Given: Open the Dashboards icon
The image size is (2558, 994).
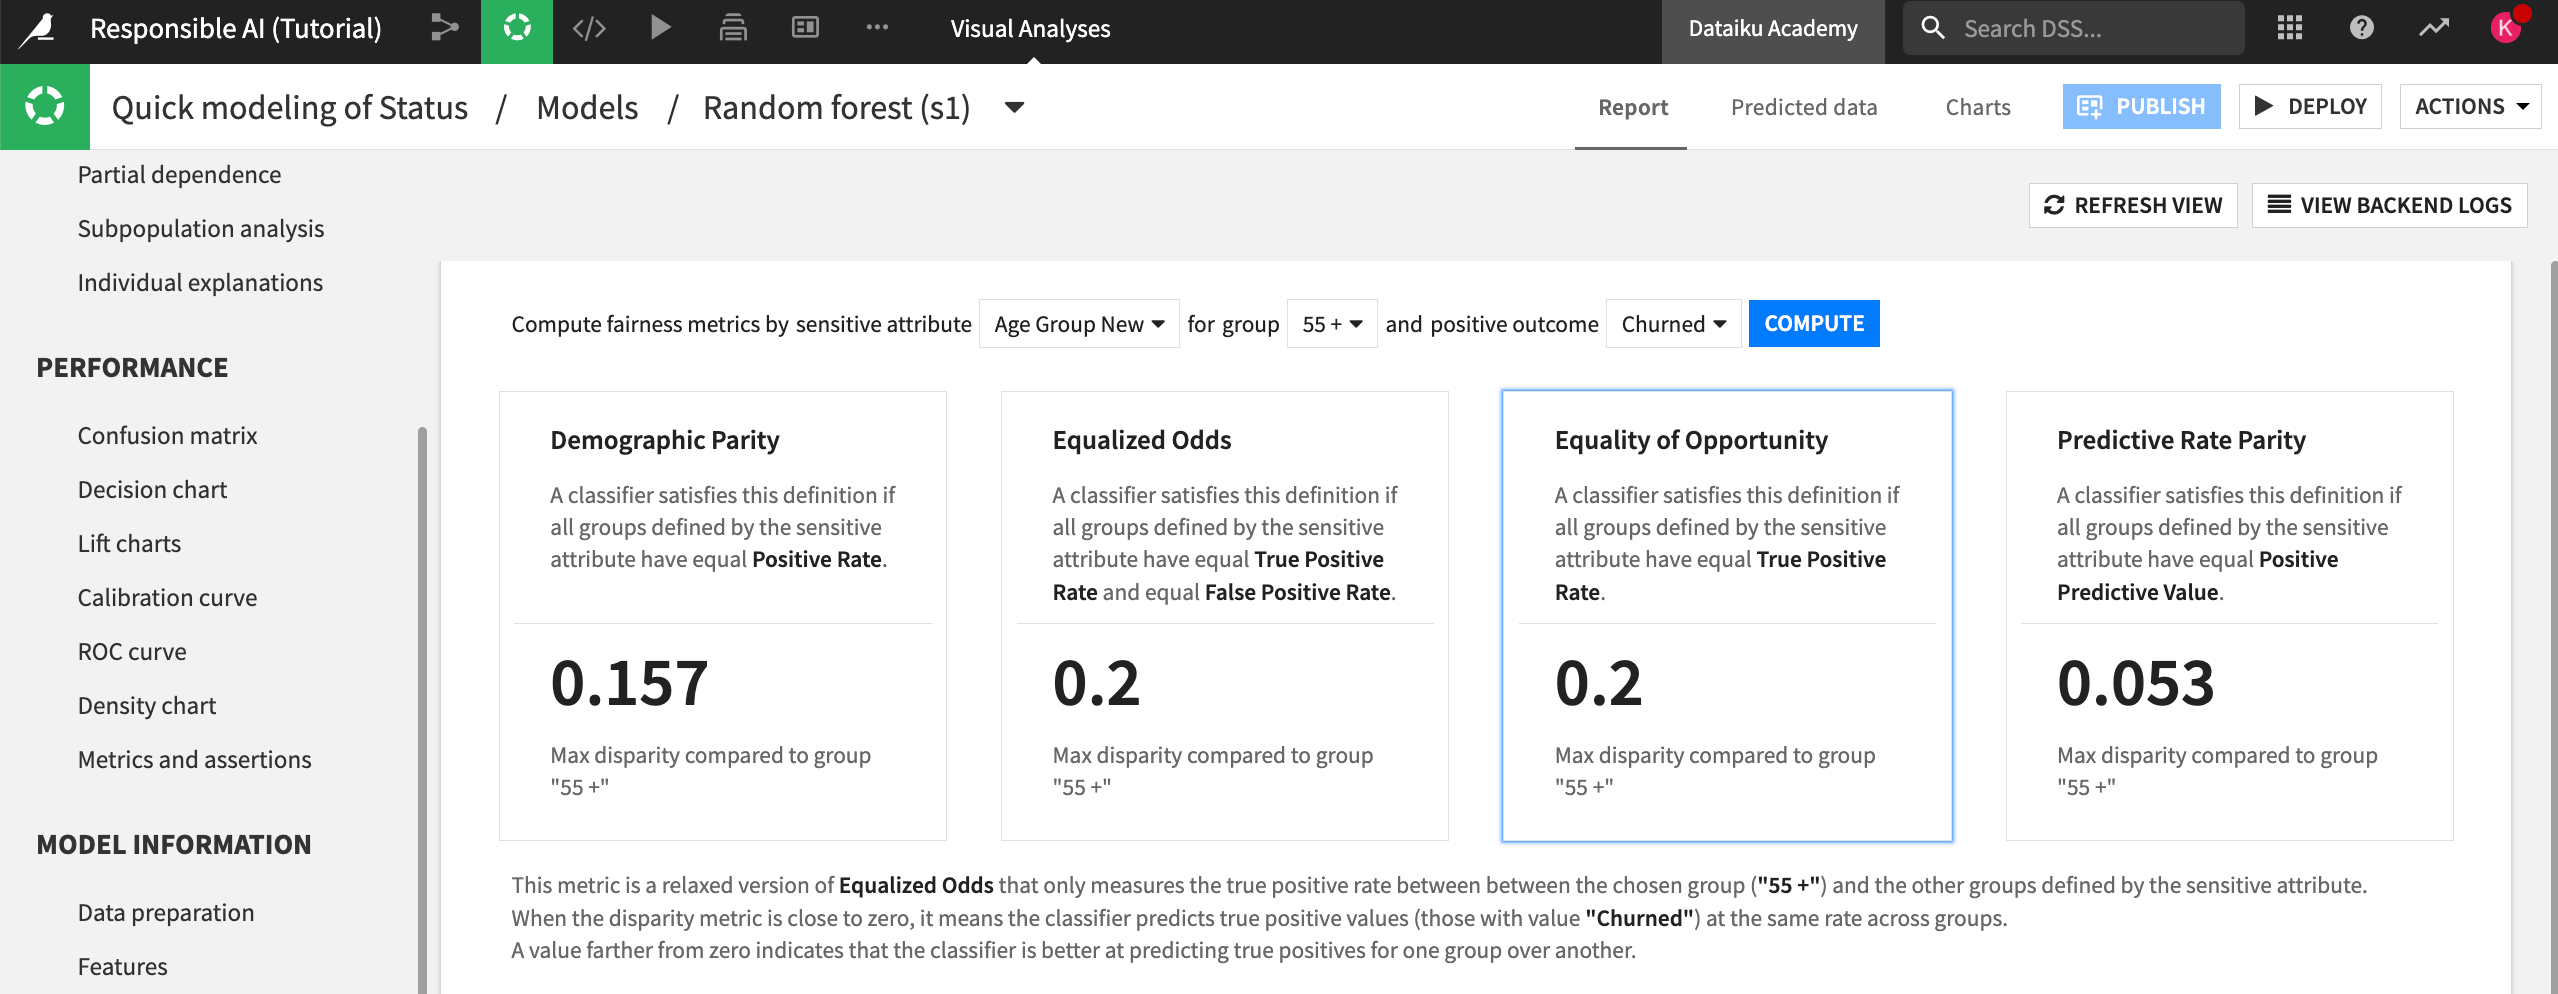Looking at the screenshot, I should pyautogui.click(x=804, y=28).
